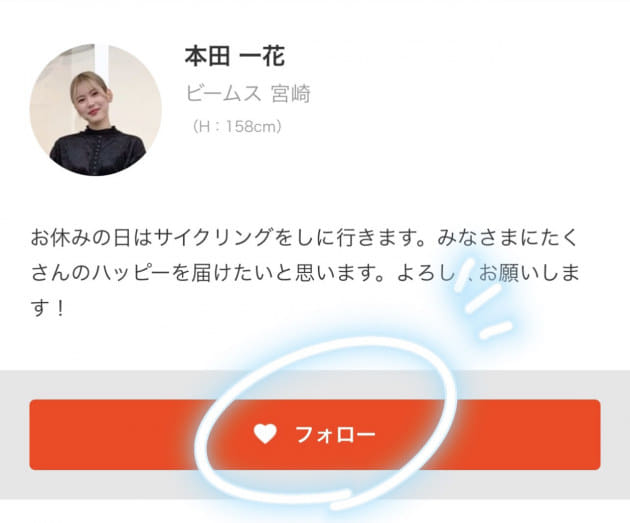Click the 宮崎 store location text

point(291,94)
